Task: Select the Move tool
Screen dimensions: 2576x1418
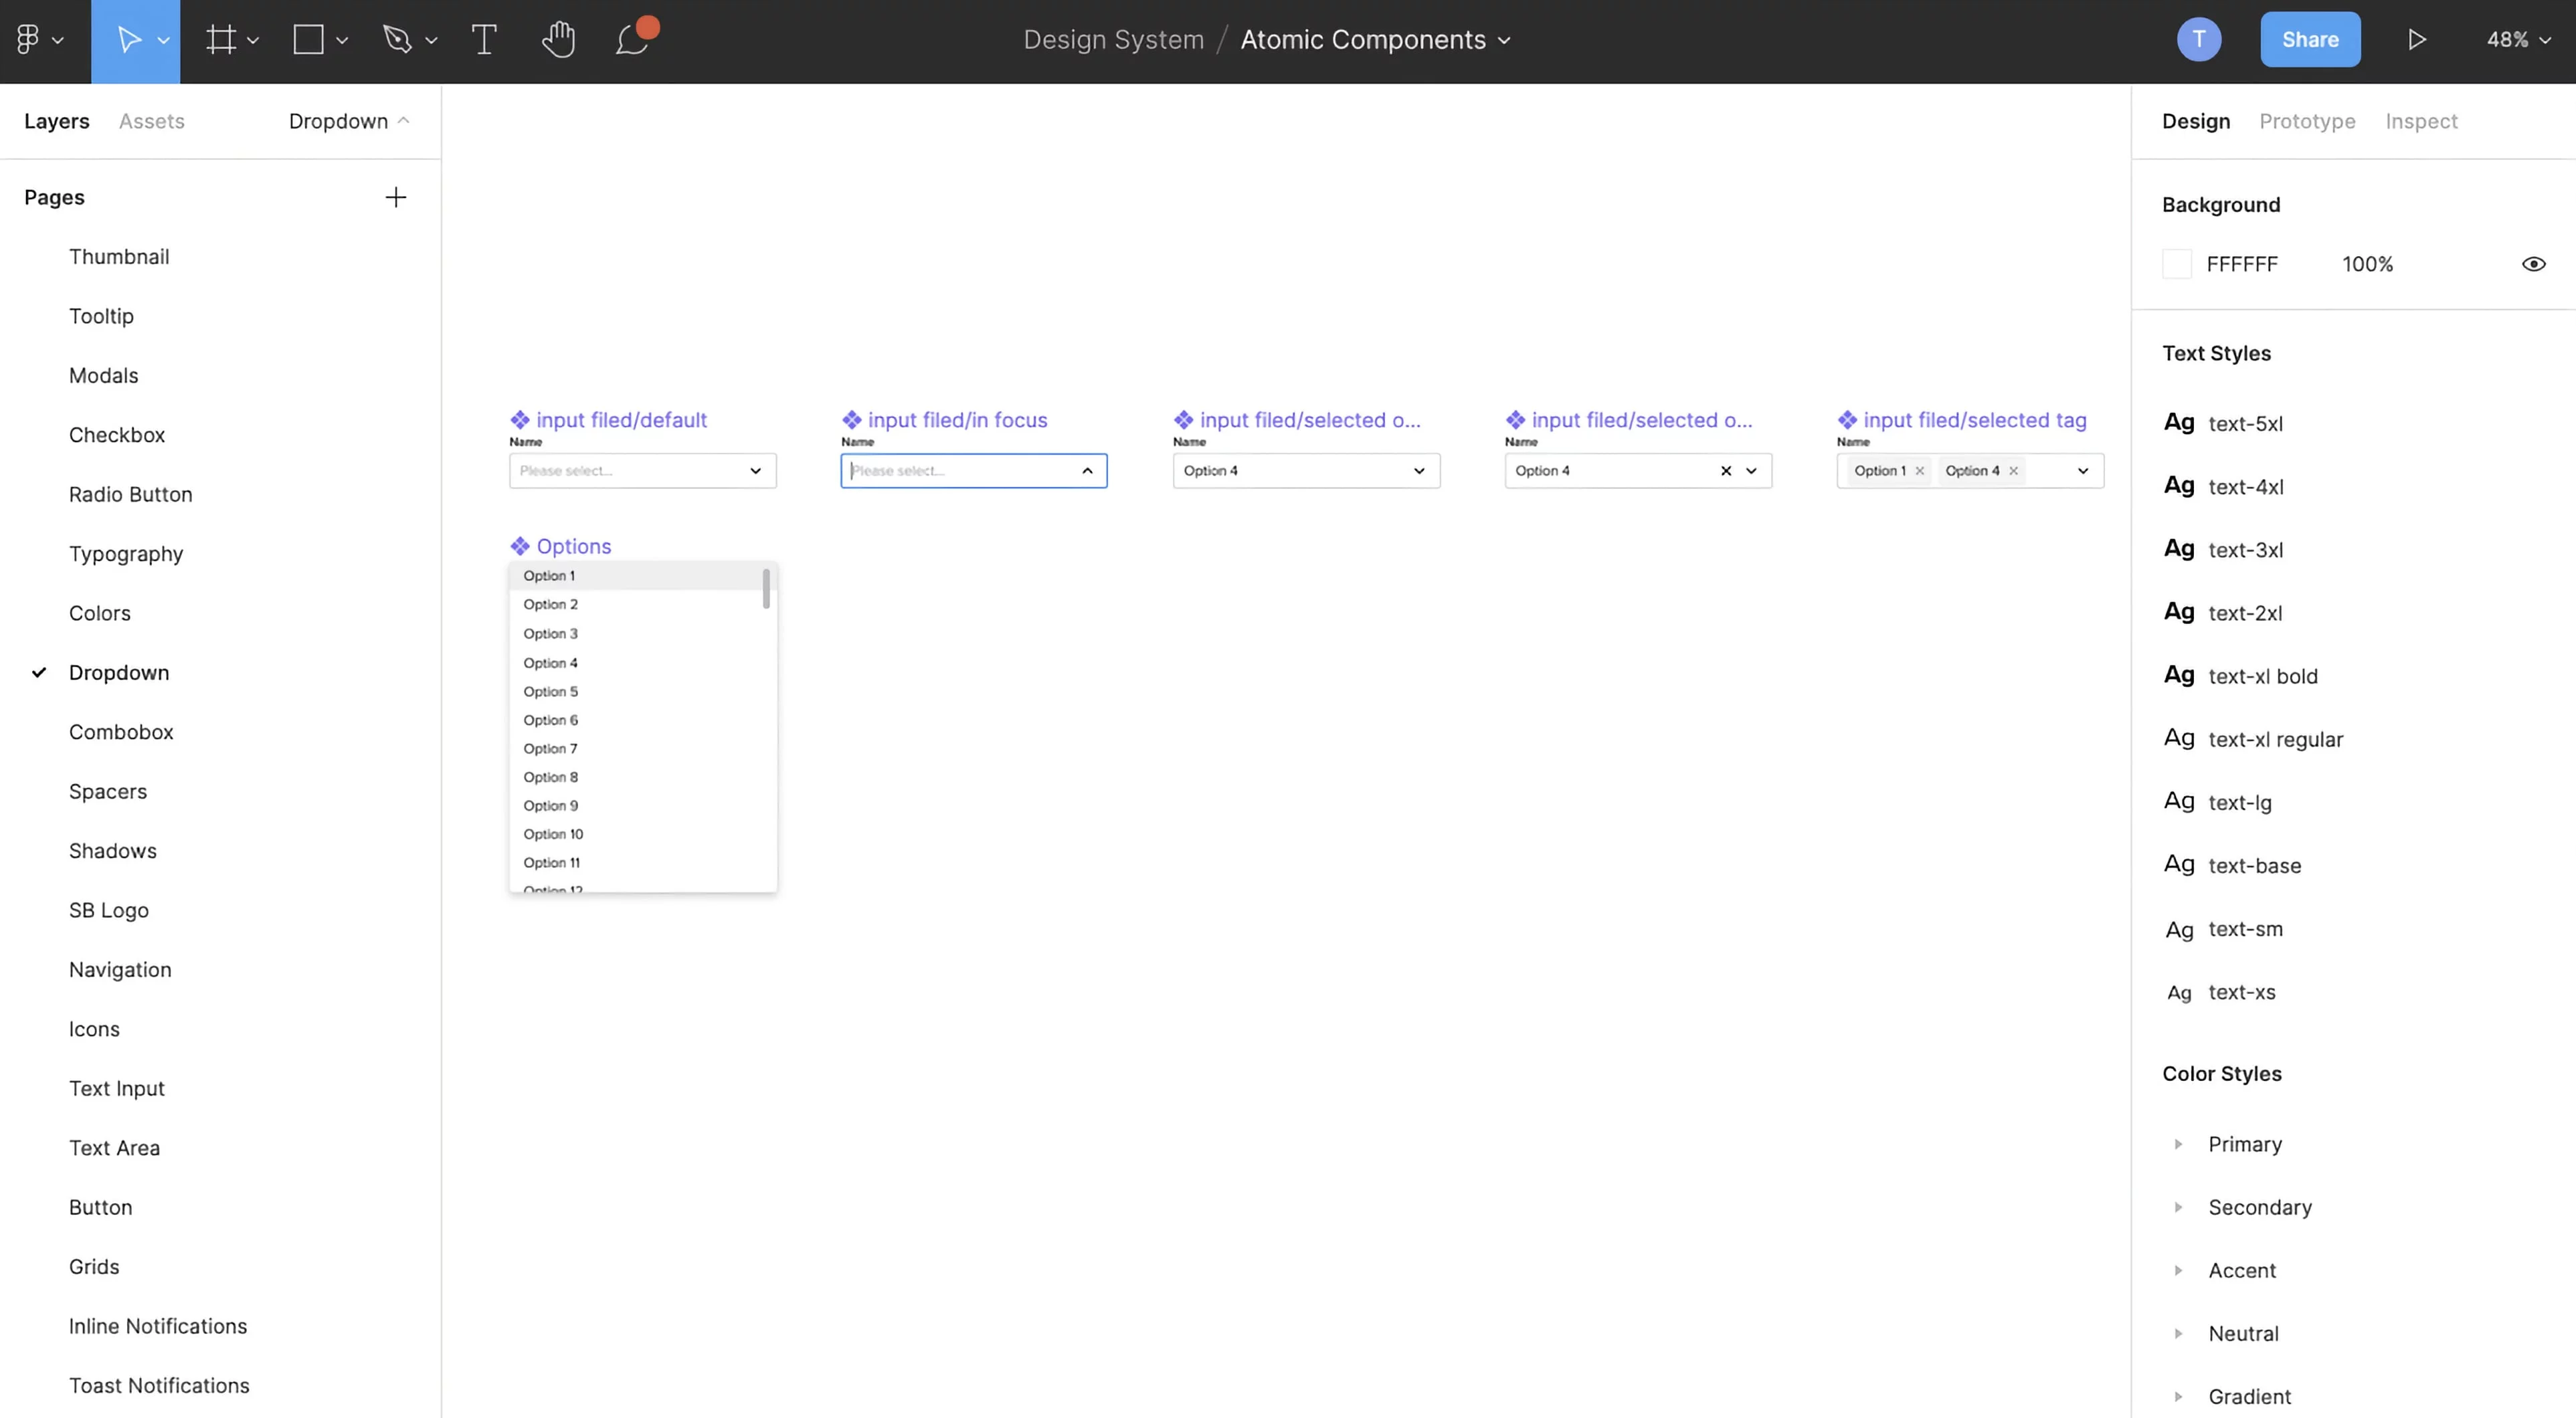Action: click(128, 40)
